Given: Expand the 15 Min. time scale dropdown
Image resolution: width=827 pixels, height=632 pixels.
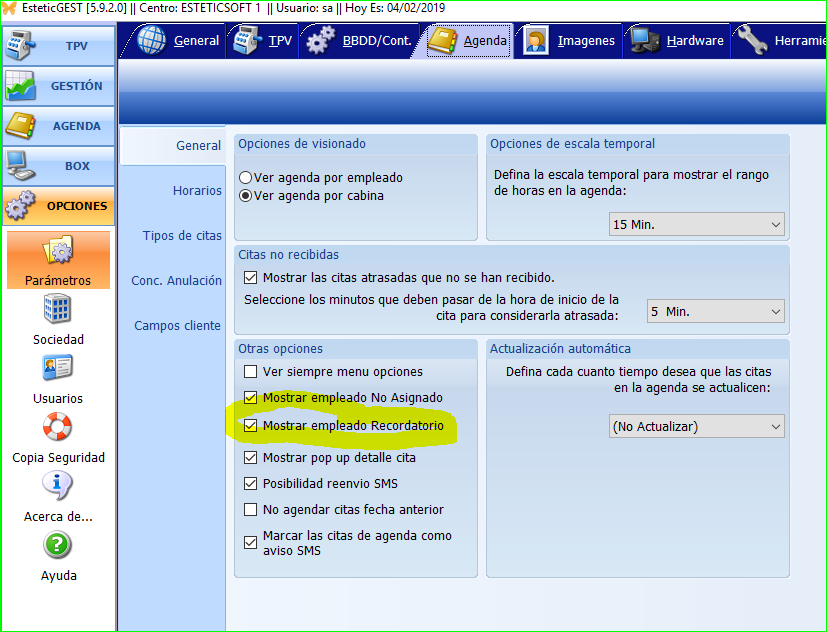Looking at the screenshot, I should (x=697, y=225).
